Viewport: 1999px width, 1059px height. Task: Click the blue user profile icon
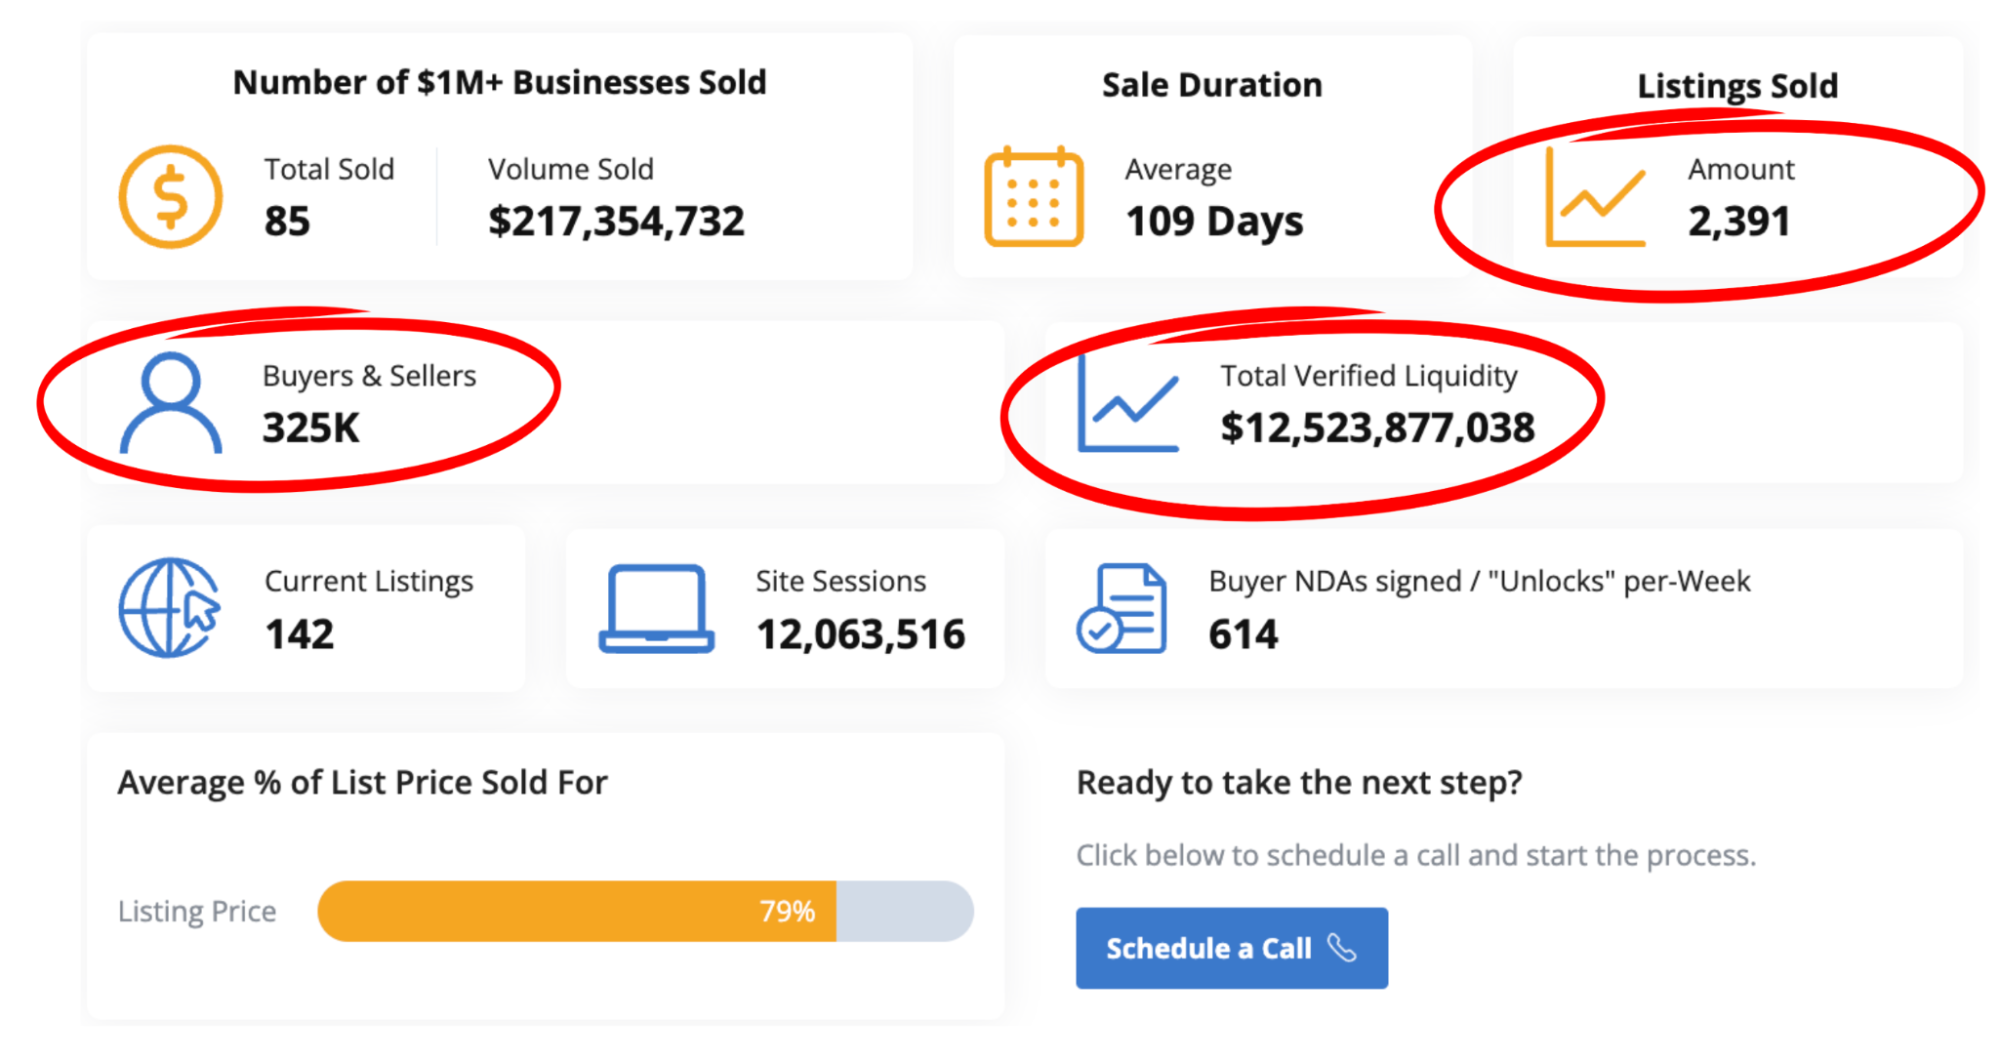tap(171, 403)
